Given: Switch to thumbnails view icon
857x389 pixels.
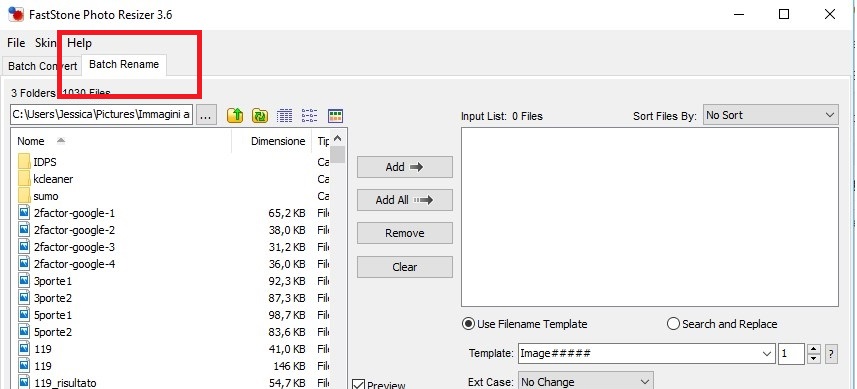Looking at the screenshot, I should (x=335, y=115).
